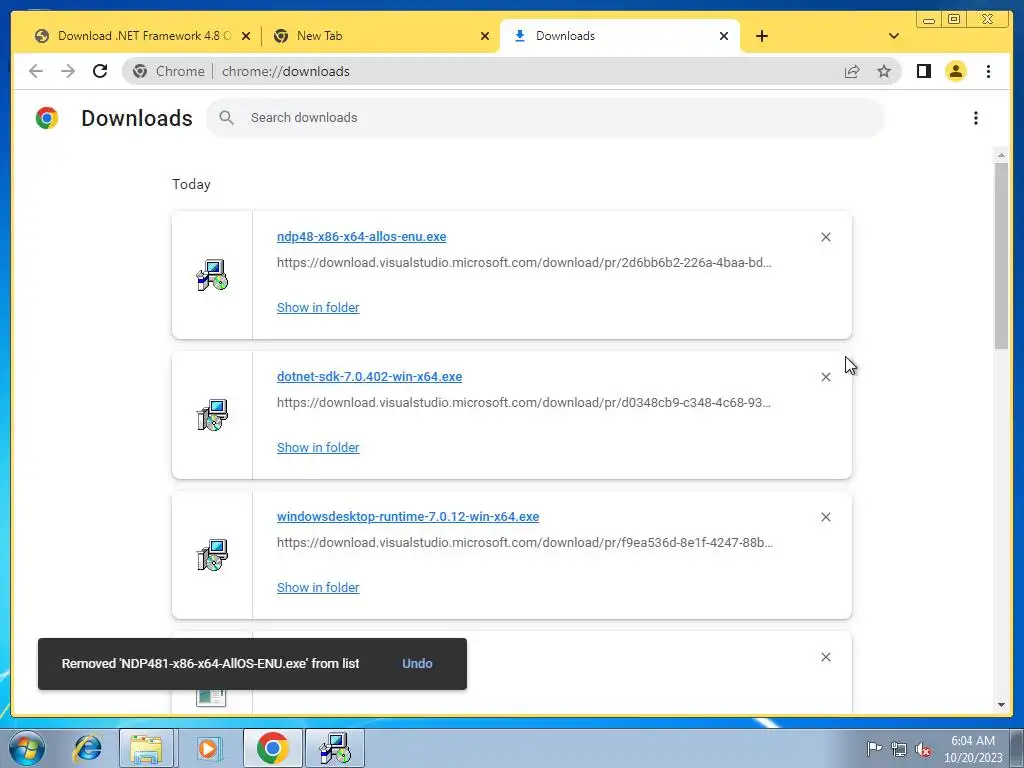Click the dotnet-sdk-7.0.402 installer icon
This screenshot has height=768, width=1024.
point(212,415)
